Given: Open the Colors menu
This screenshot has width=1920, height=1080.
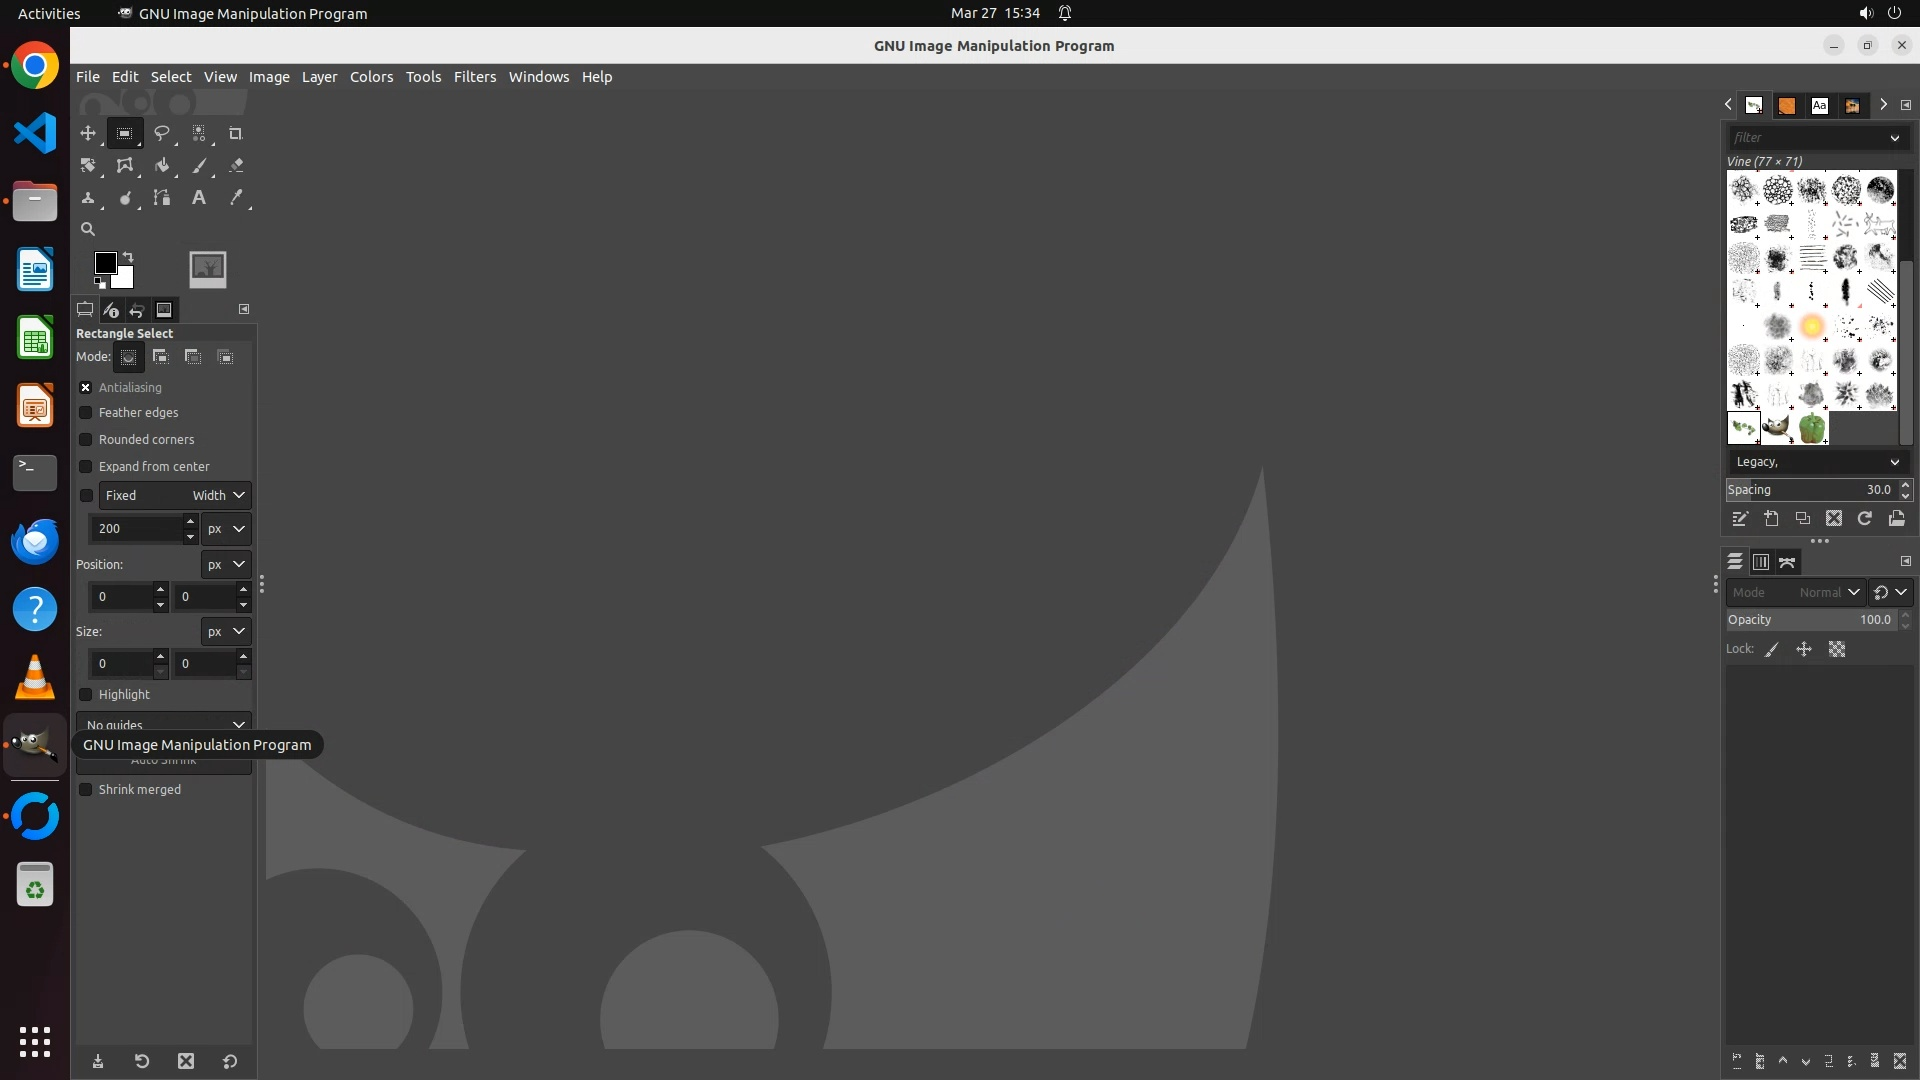Looking at the screenshot, I should pos(371,77).
